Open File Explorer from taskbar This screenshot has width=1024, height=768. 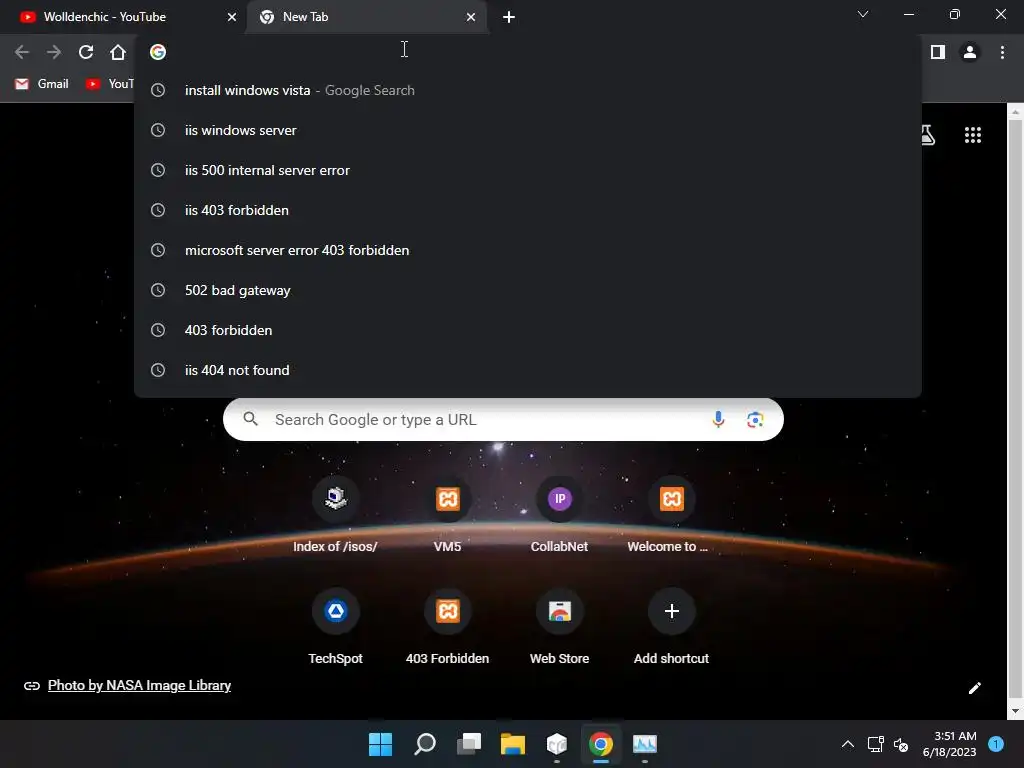coord(513,744)
